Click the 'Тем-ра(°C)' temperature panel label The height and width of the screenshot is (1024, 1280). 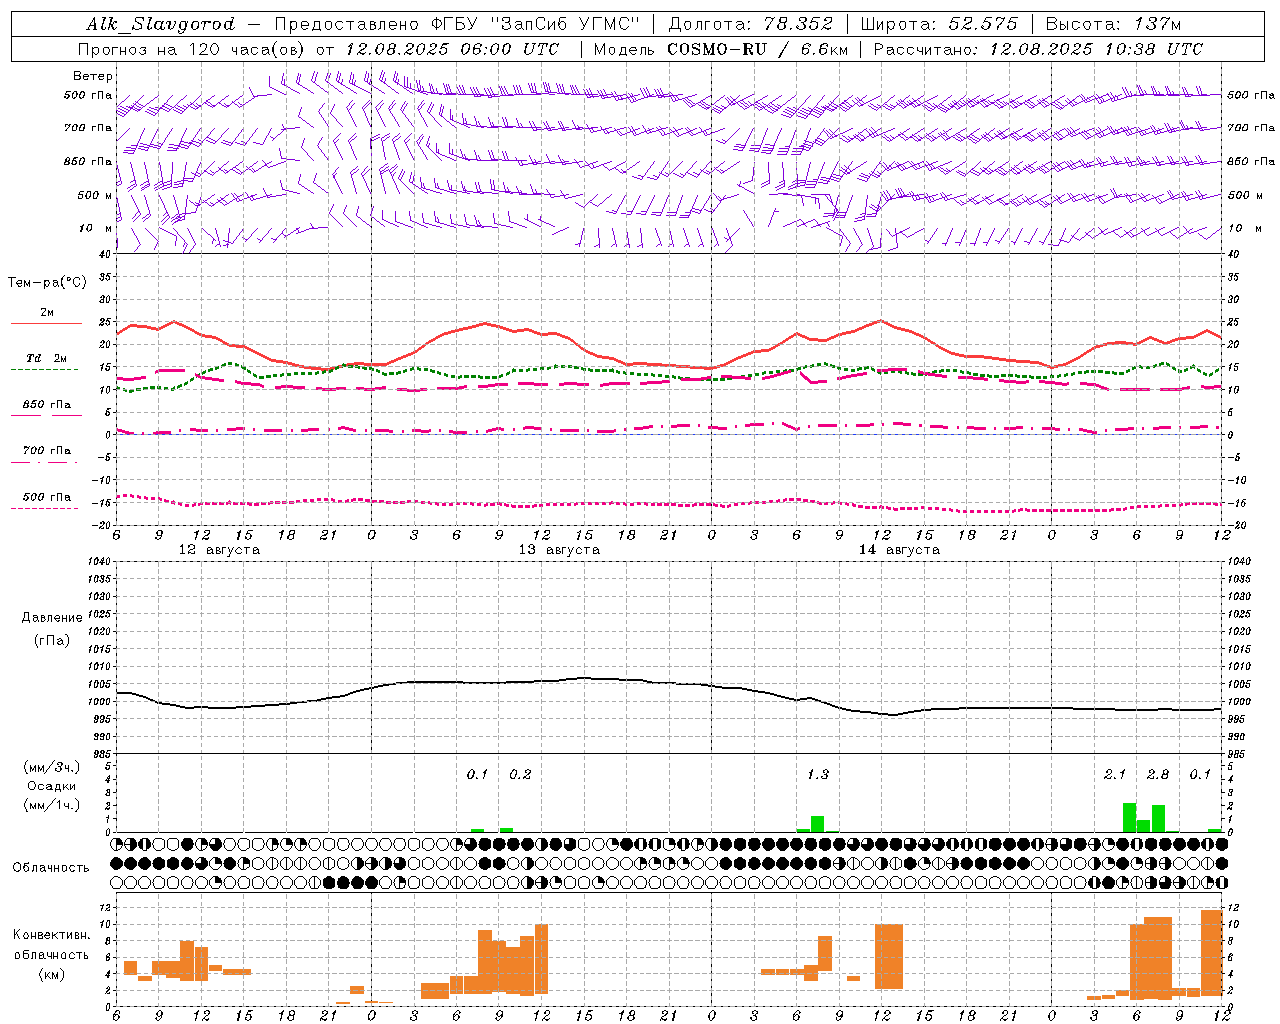click(47, 283)
